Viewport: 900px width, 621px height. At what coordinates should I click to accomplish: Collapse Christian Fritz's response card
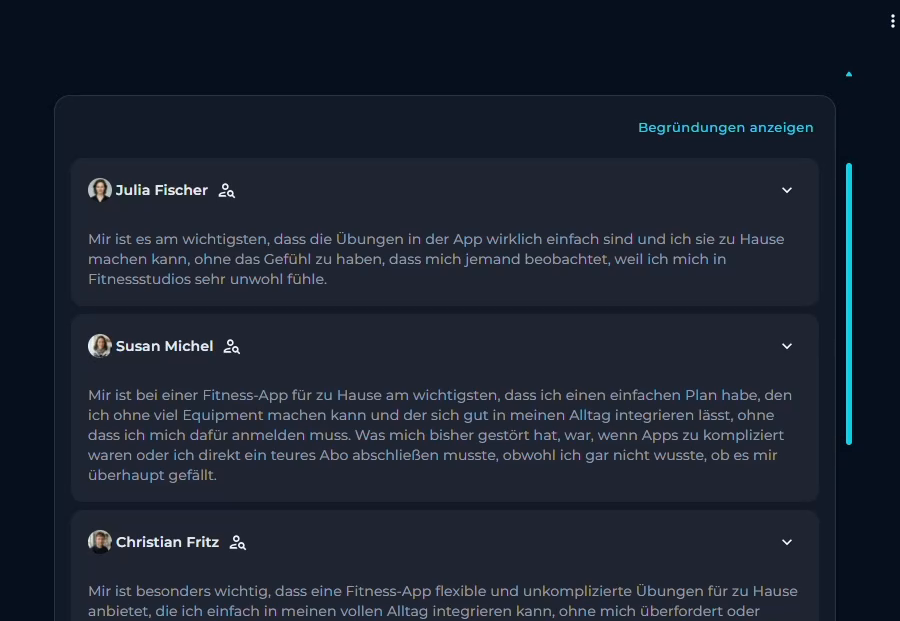pos(787,542)
